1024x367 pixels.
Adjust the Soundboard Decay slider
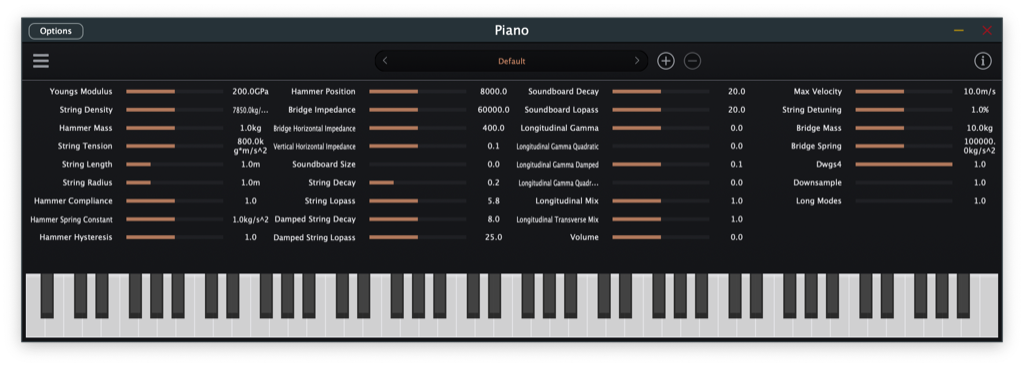click(661, 91)
